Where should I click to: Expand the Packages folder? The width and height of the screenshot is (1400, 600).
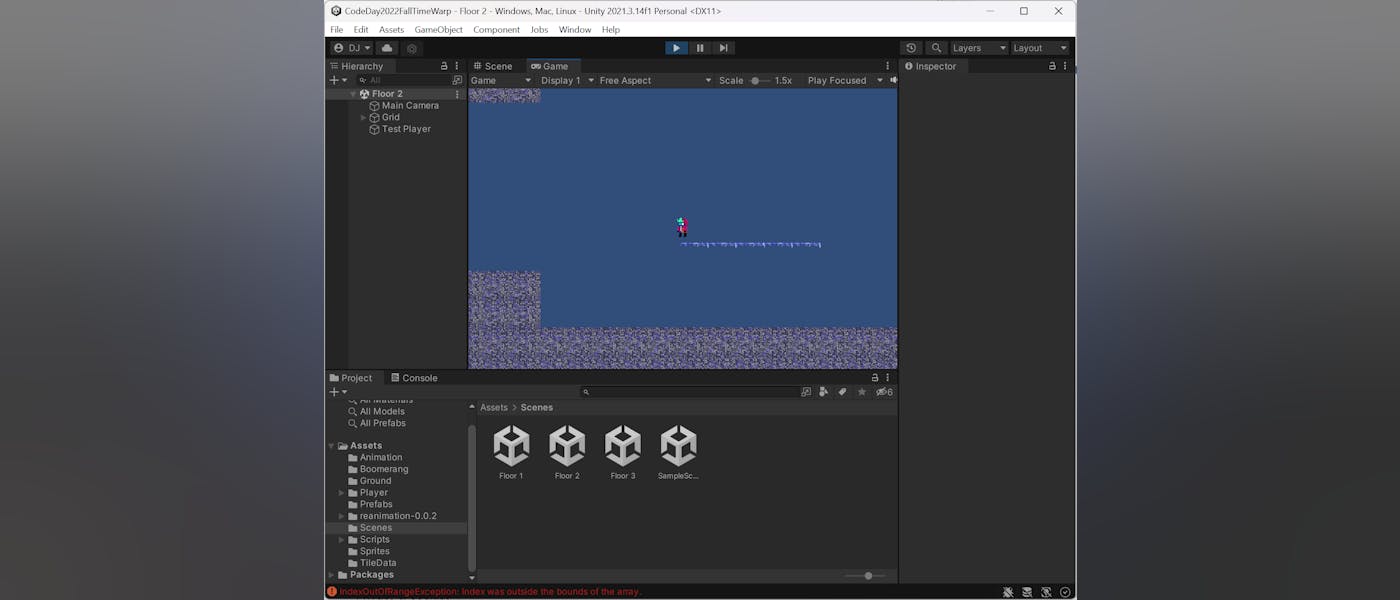(331, 575)
